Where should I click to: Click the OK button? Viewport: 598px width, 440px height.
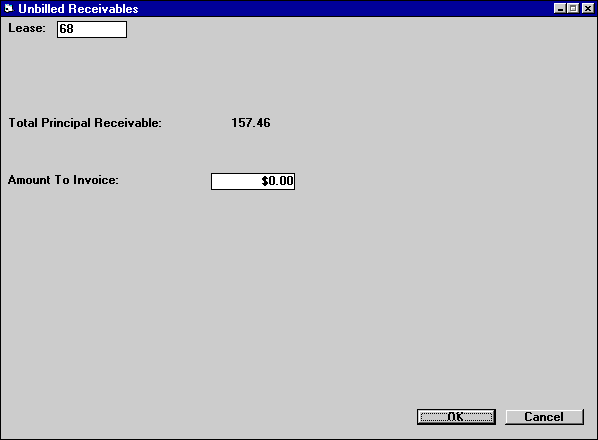pos(456,417)
